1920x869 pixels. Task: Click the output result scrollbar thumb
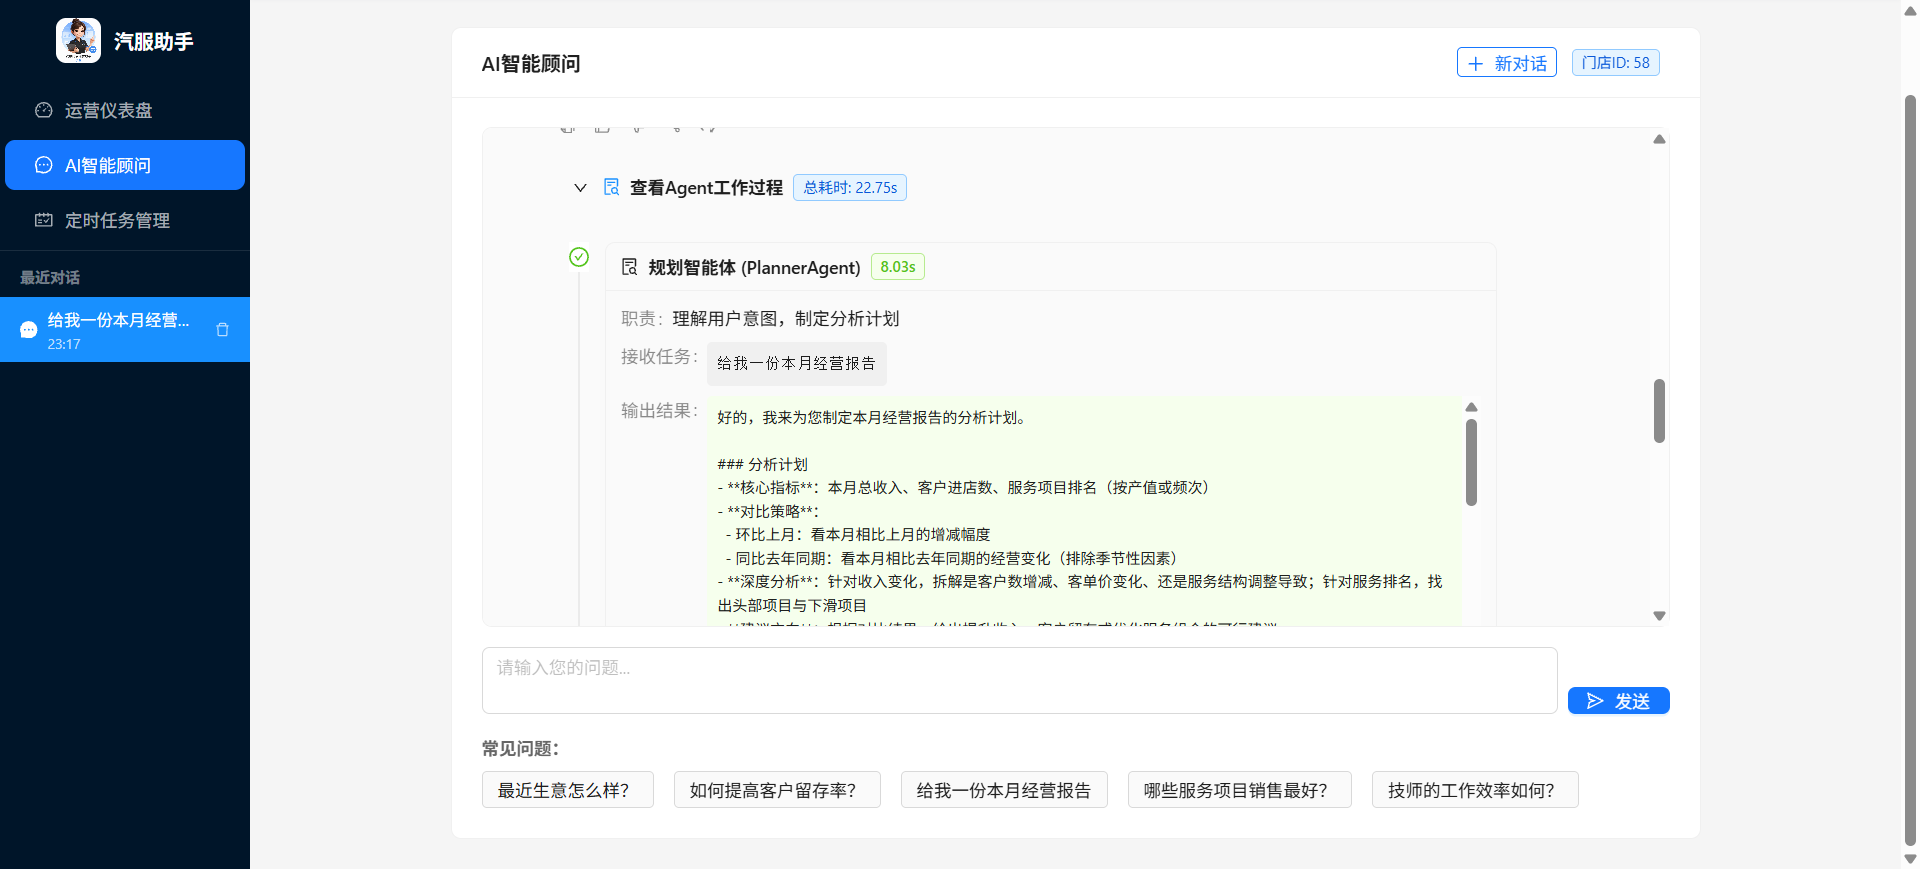[1471, 462]
